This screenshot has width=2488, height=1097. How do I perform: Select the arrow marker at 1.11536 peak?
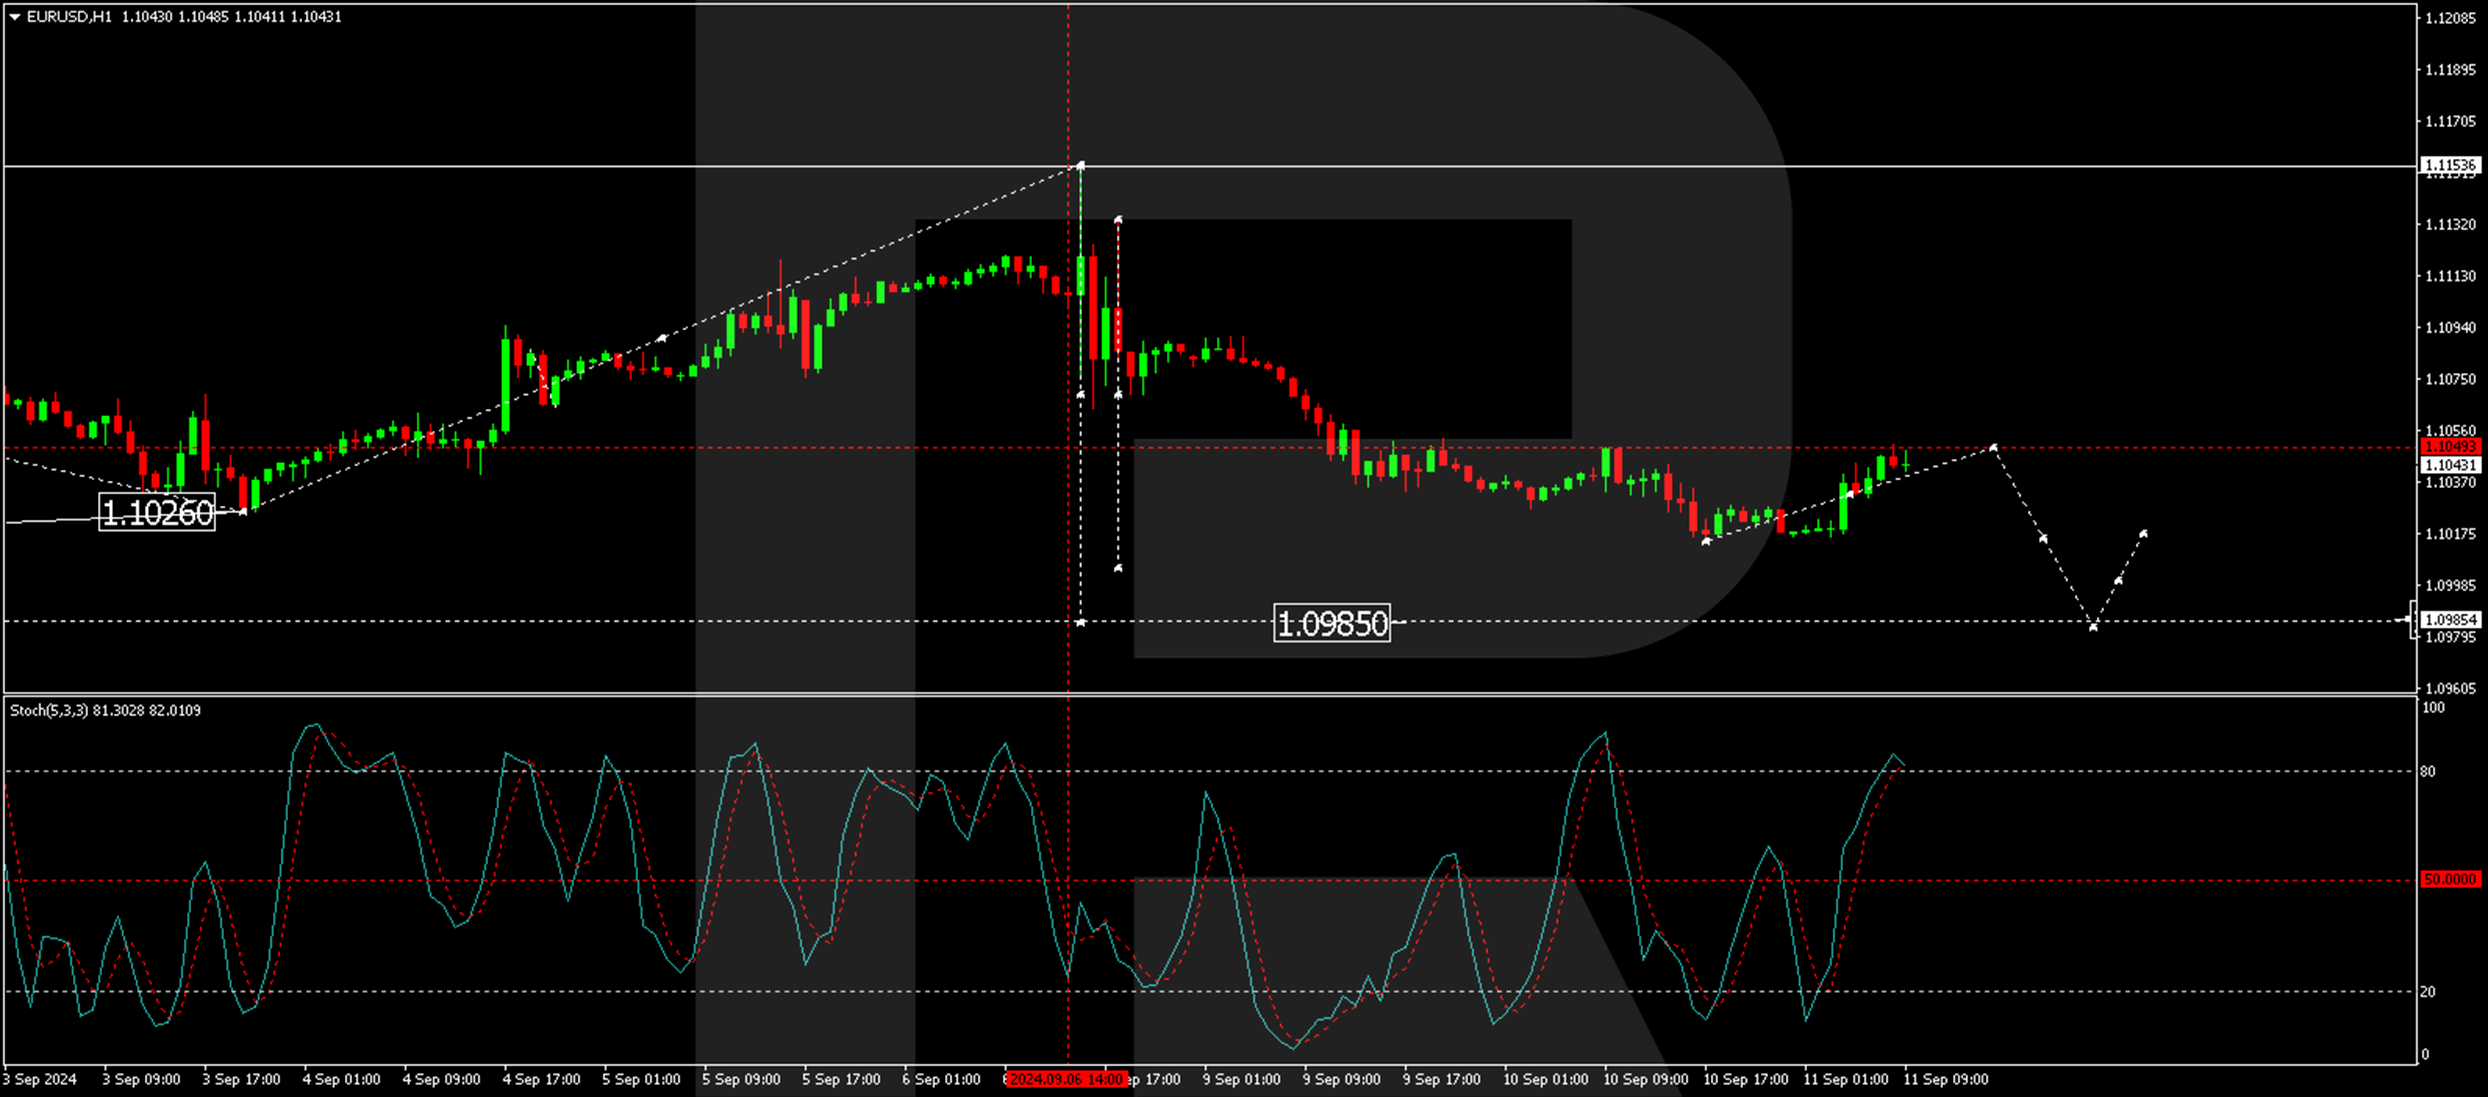(x=1080, y=165)
